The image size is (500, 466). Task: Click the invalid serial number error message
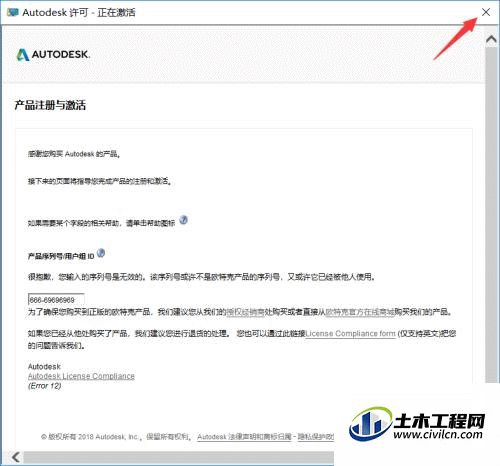pyautogui.click(x=201, y=277)
